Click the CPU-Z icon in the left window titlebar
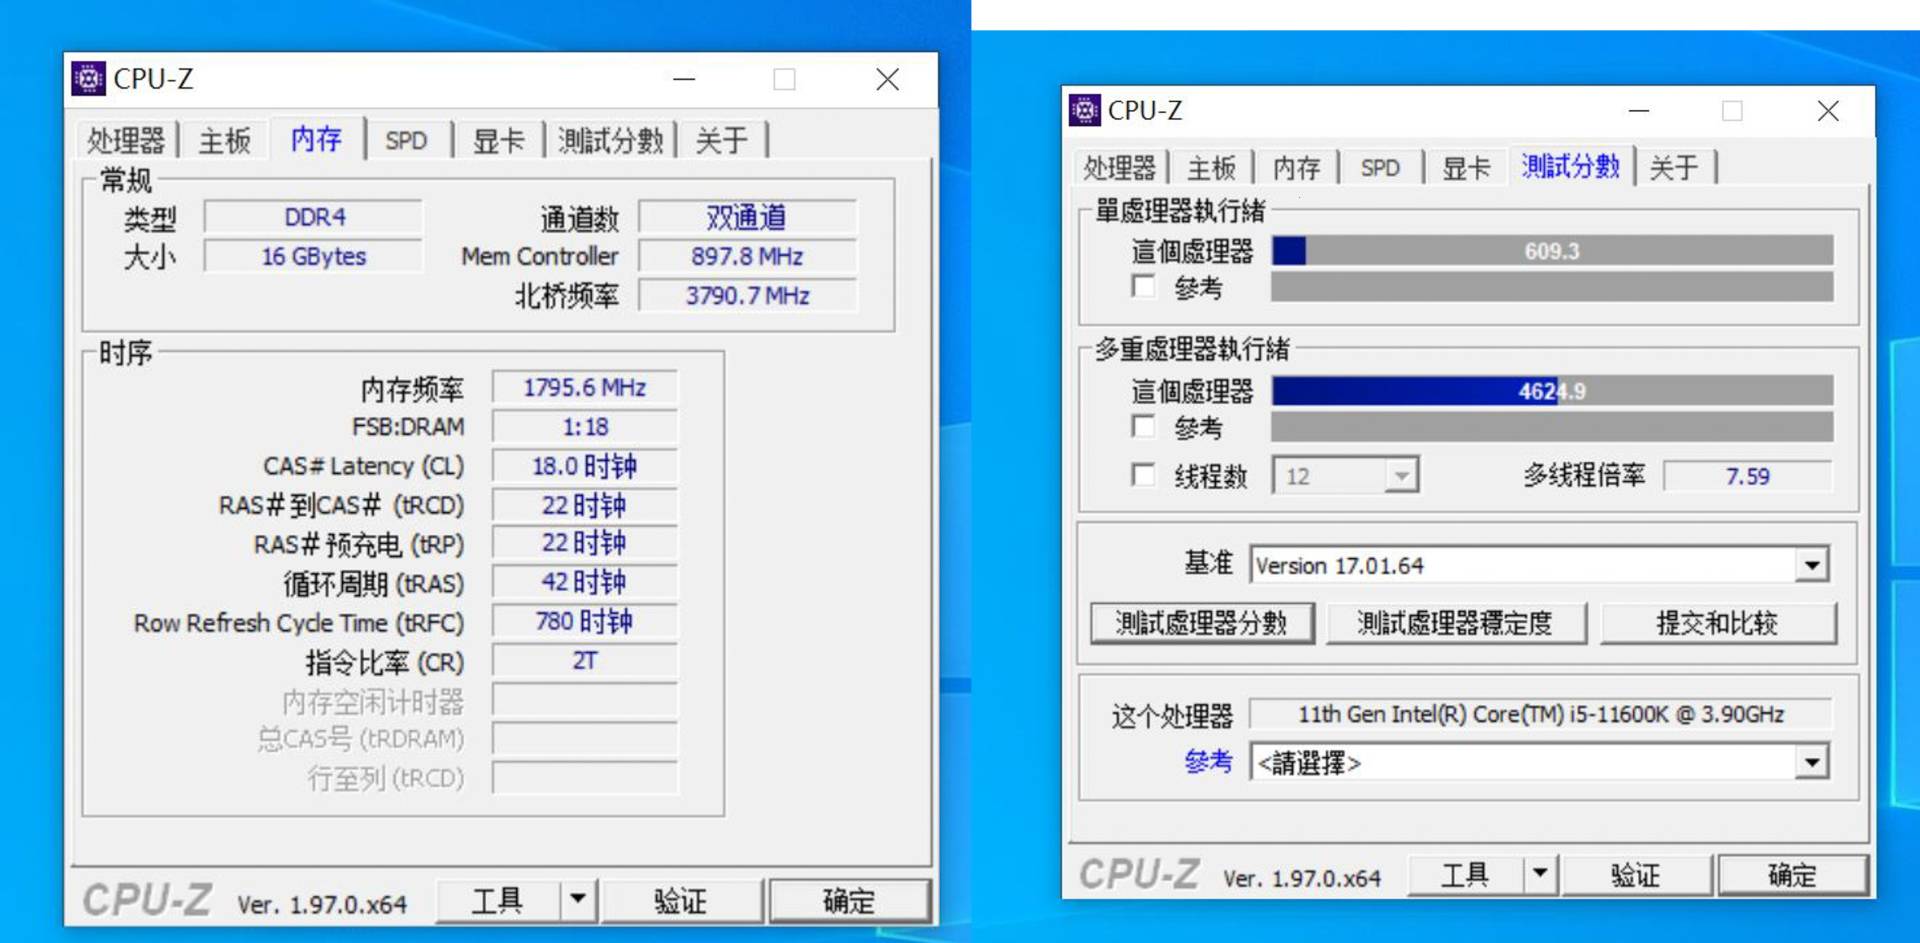 click(89, 79)
